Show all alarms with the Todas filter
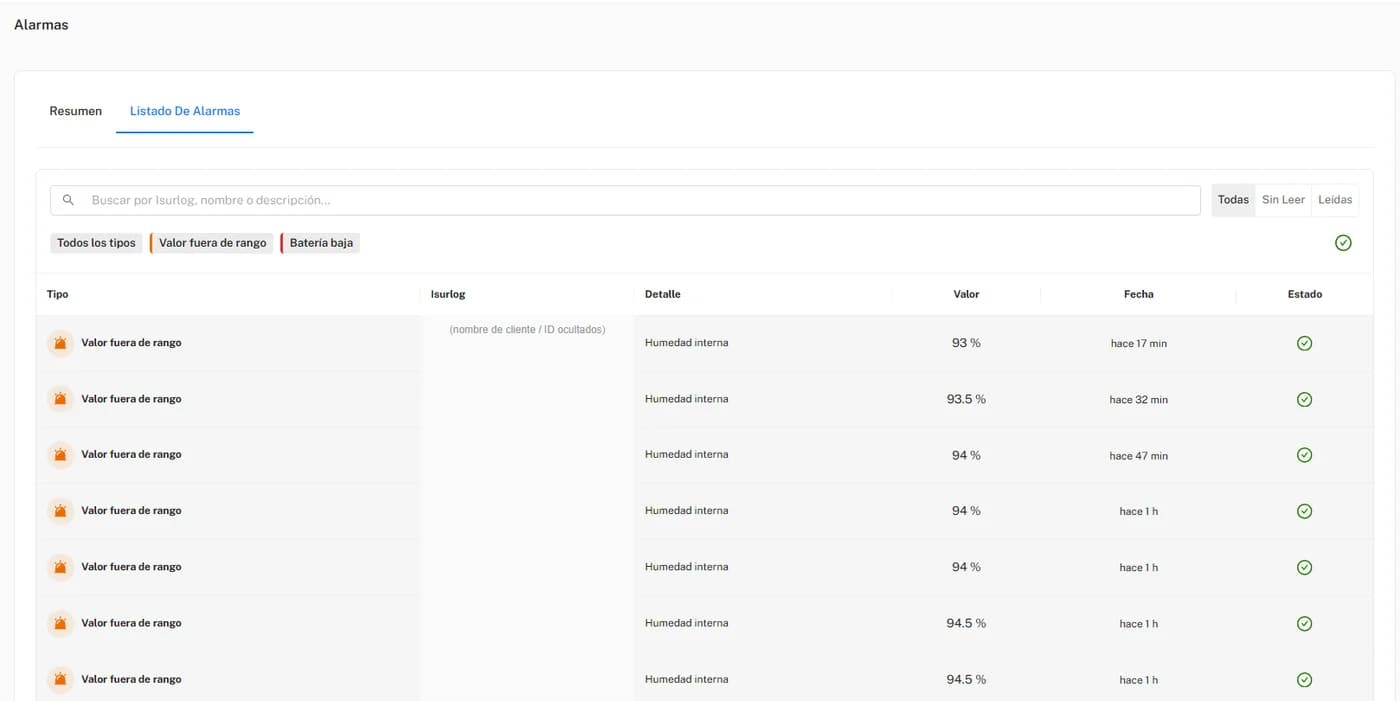The width and height of the screenshot is (1400, 701). tap(1233, 200)
